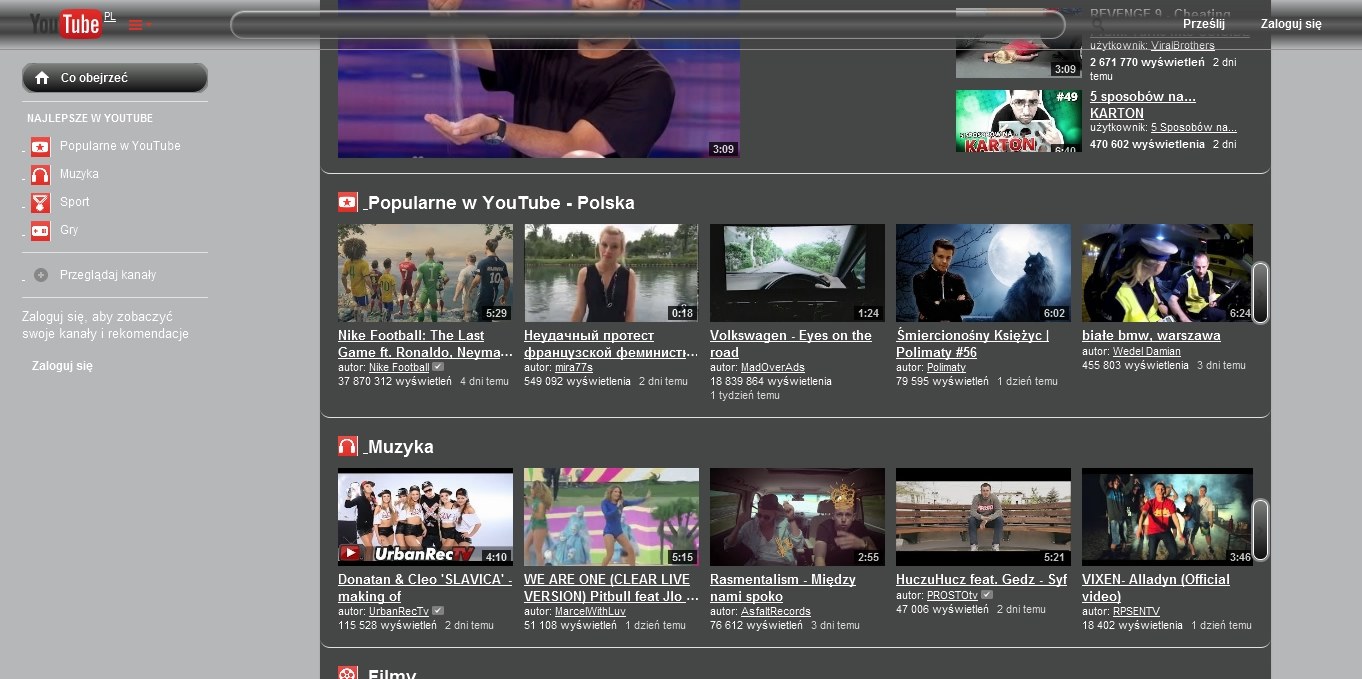Open RPSENTV author link
The image size is (1362, 679).
1136,611
